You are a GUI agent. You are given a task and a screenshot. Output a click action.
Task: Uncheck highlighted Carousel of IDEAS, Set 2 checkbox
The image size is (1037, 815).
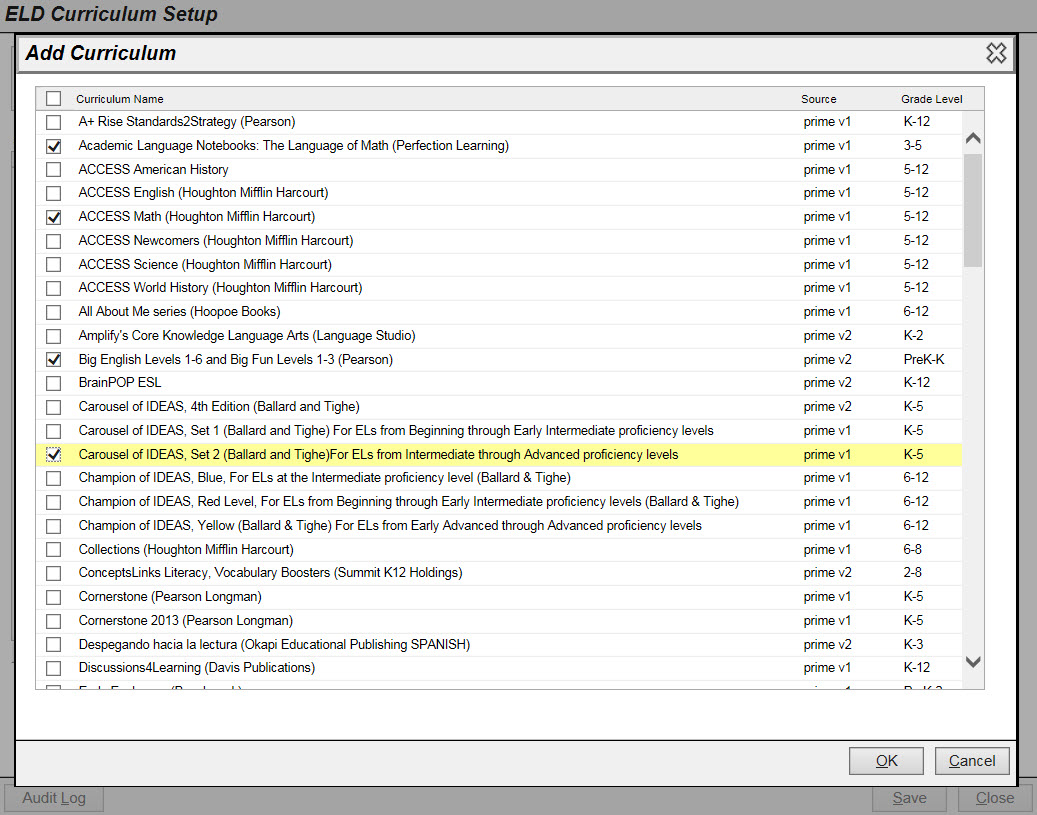54,454
